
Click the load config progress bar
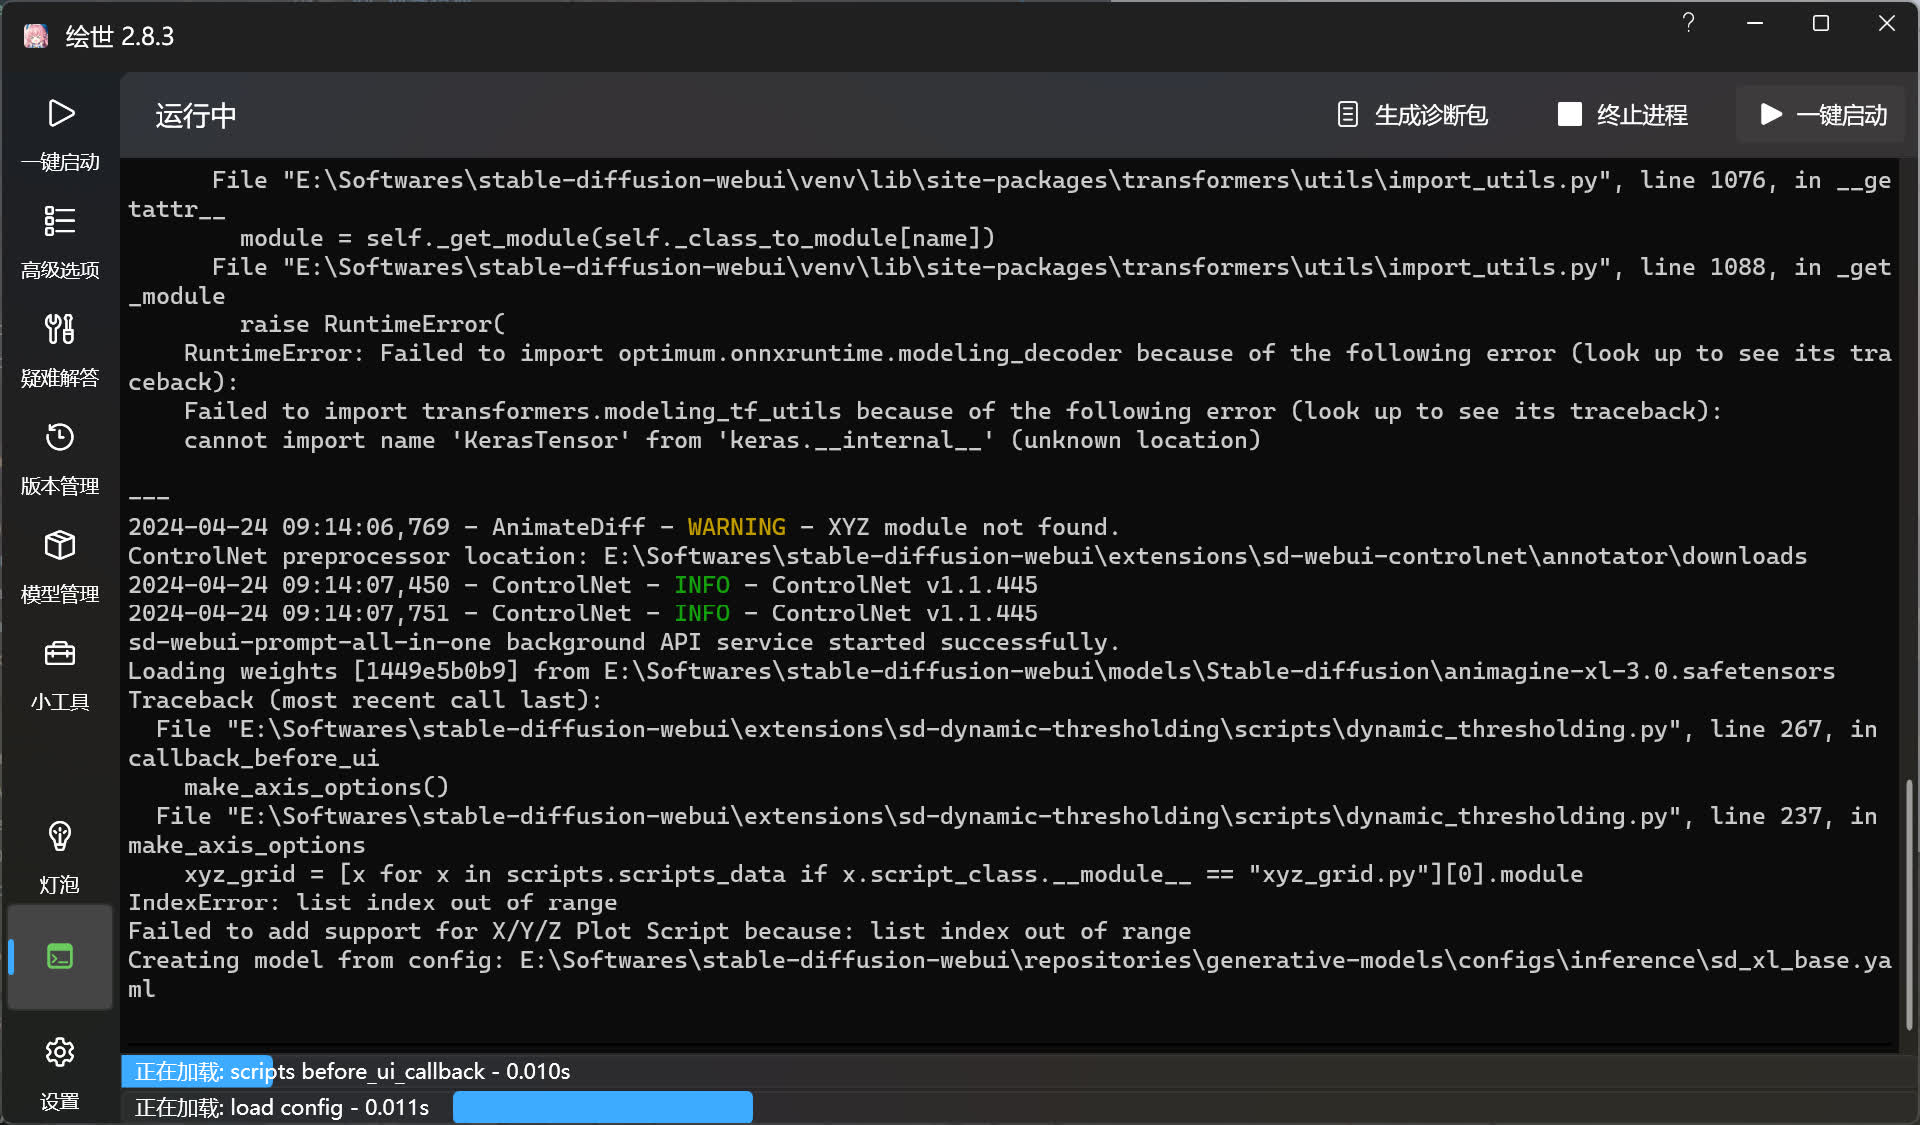[x=602, y=1107]
